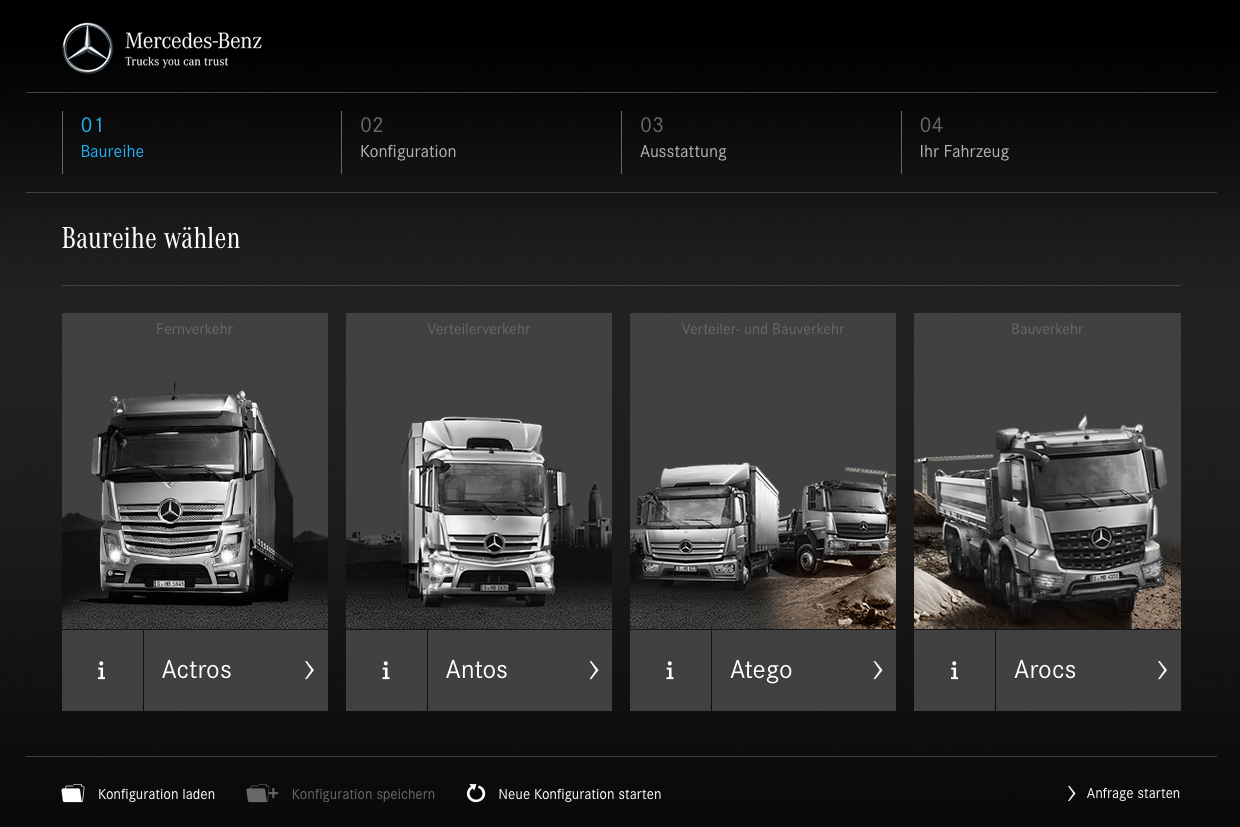Open the Atego info icon
The width and height of the screenshot is (1240, 827).
tap(670, 671)
